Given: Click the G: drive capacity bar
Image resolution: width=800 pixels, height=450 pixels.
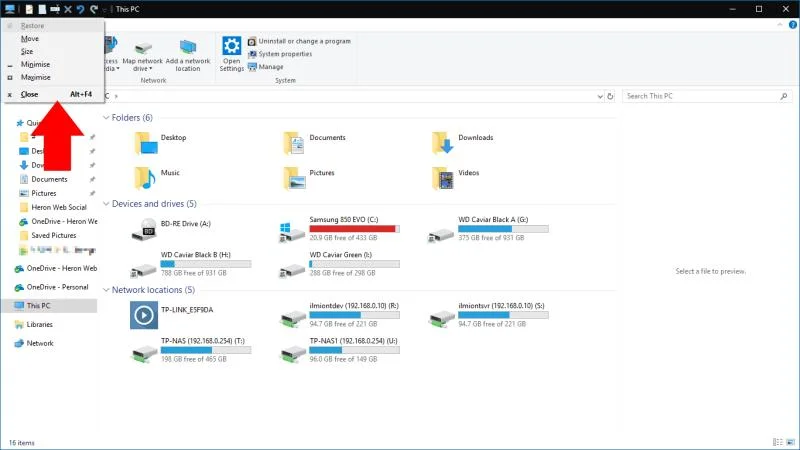Looking at the screenshot, I should click(x=503, y=229).
